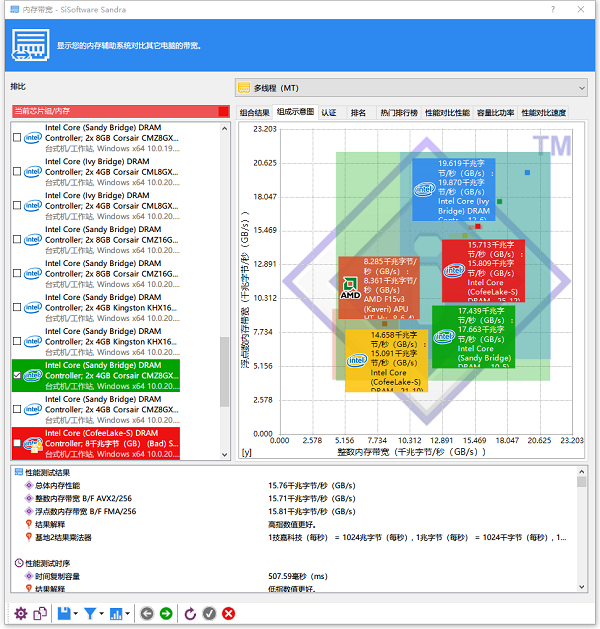Go back with the grey arrow
Image resolution: width=600 pixels, height=629 pixels.
pos(147,613)
